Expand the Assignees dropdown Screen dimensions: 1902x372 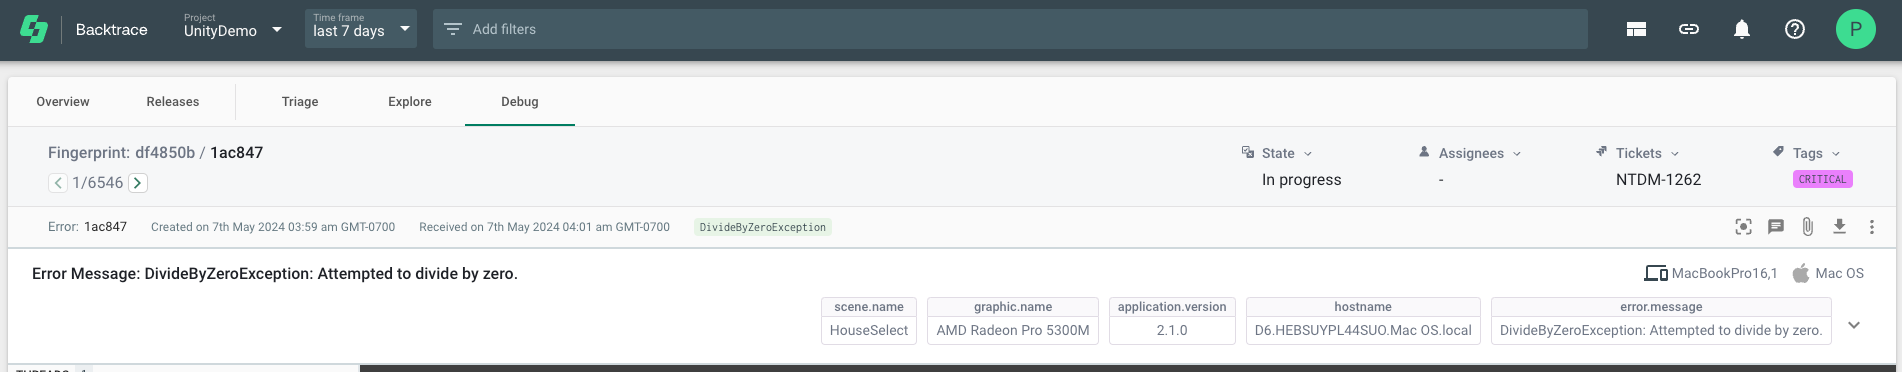pos(1517,154)
